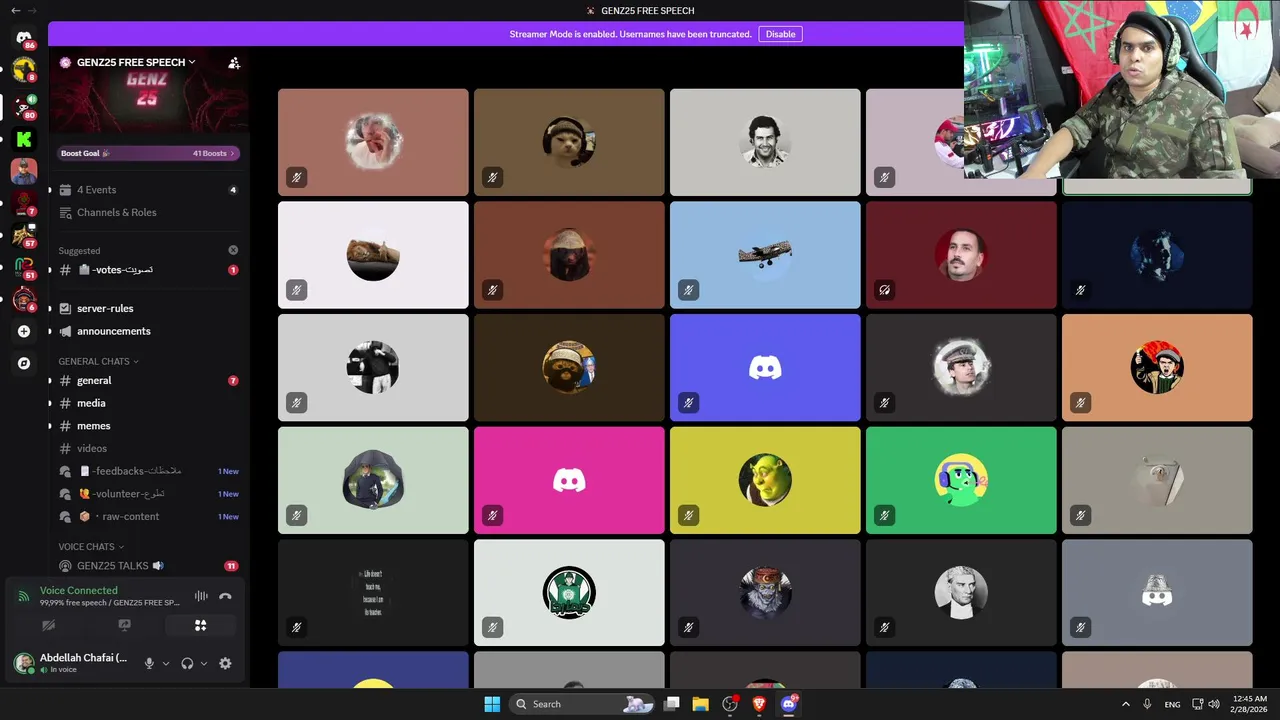Open Task View from taskbar

pyautogui.click(x=672, y=704)
